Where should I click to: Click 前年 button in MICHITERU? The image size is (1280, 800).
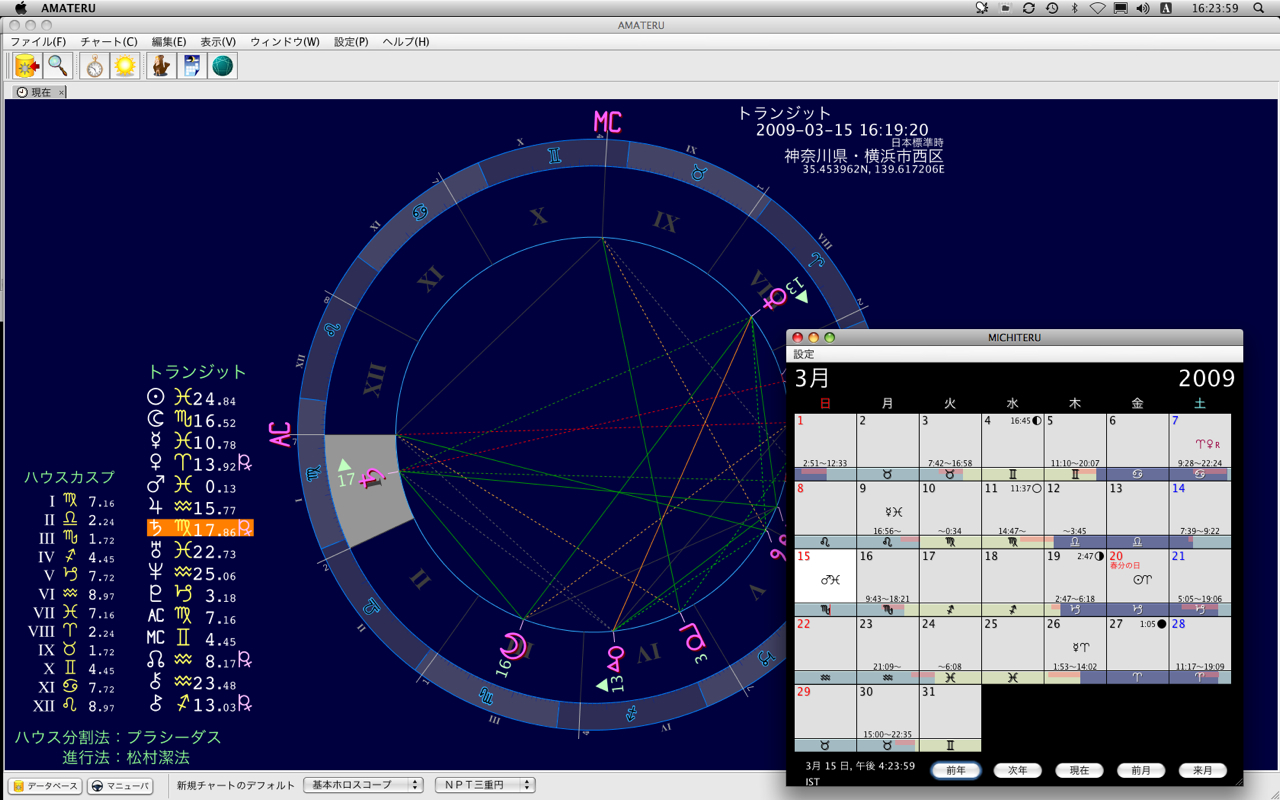click(x=956, y=770)
